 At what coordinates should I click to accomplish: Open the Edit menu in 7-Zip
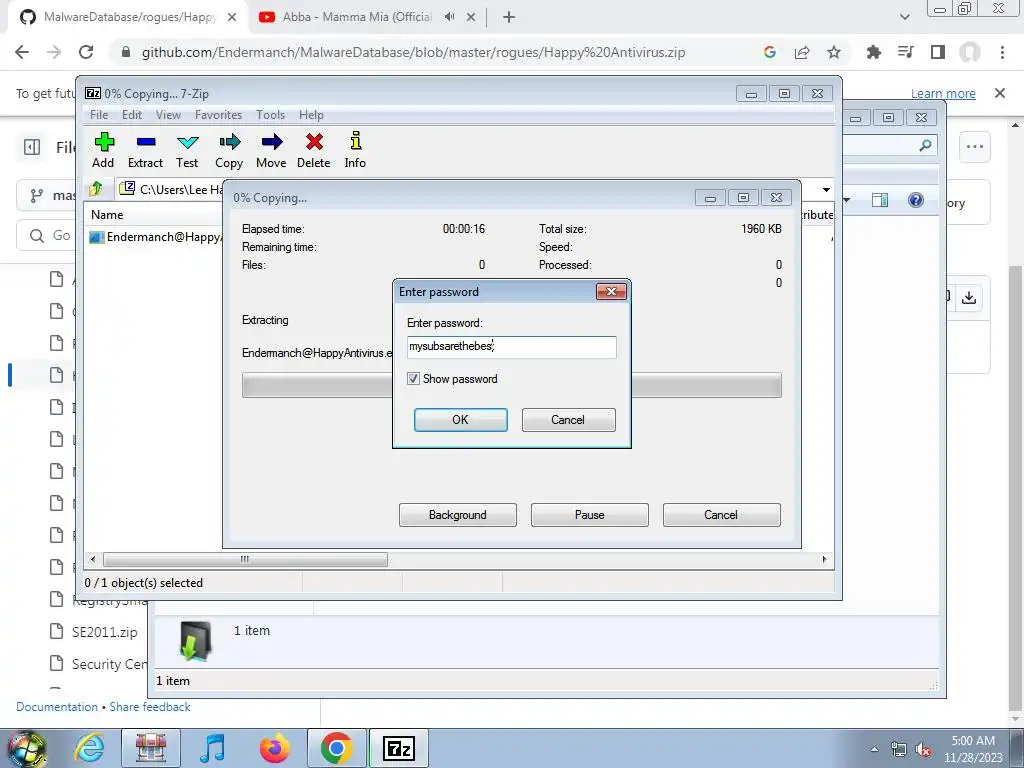[x=132, y=115]
